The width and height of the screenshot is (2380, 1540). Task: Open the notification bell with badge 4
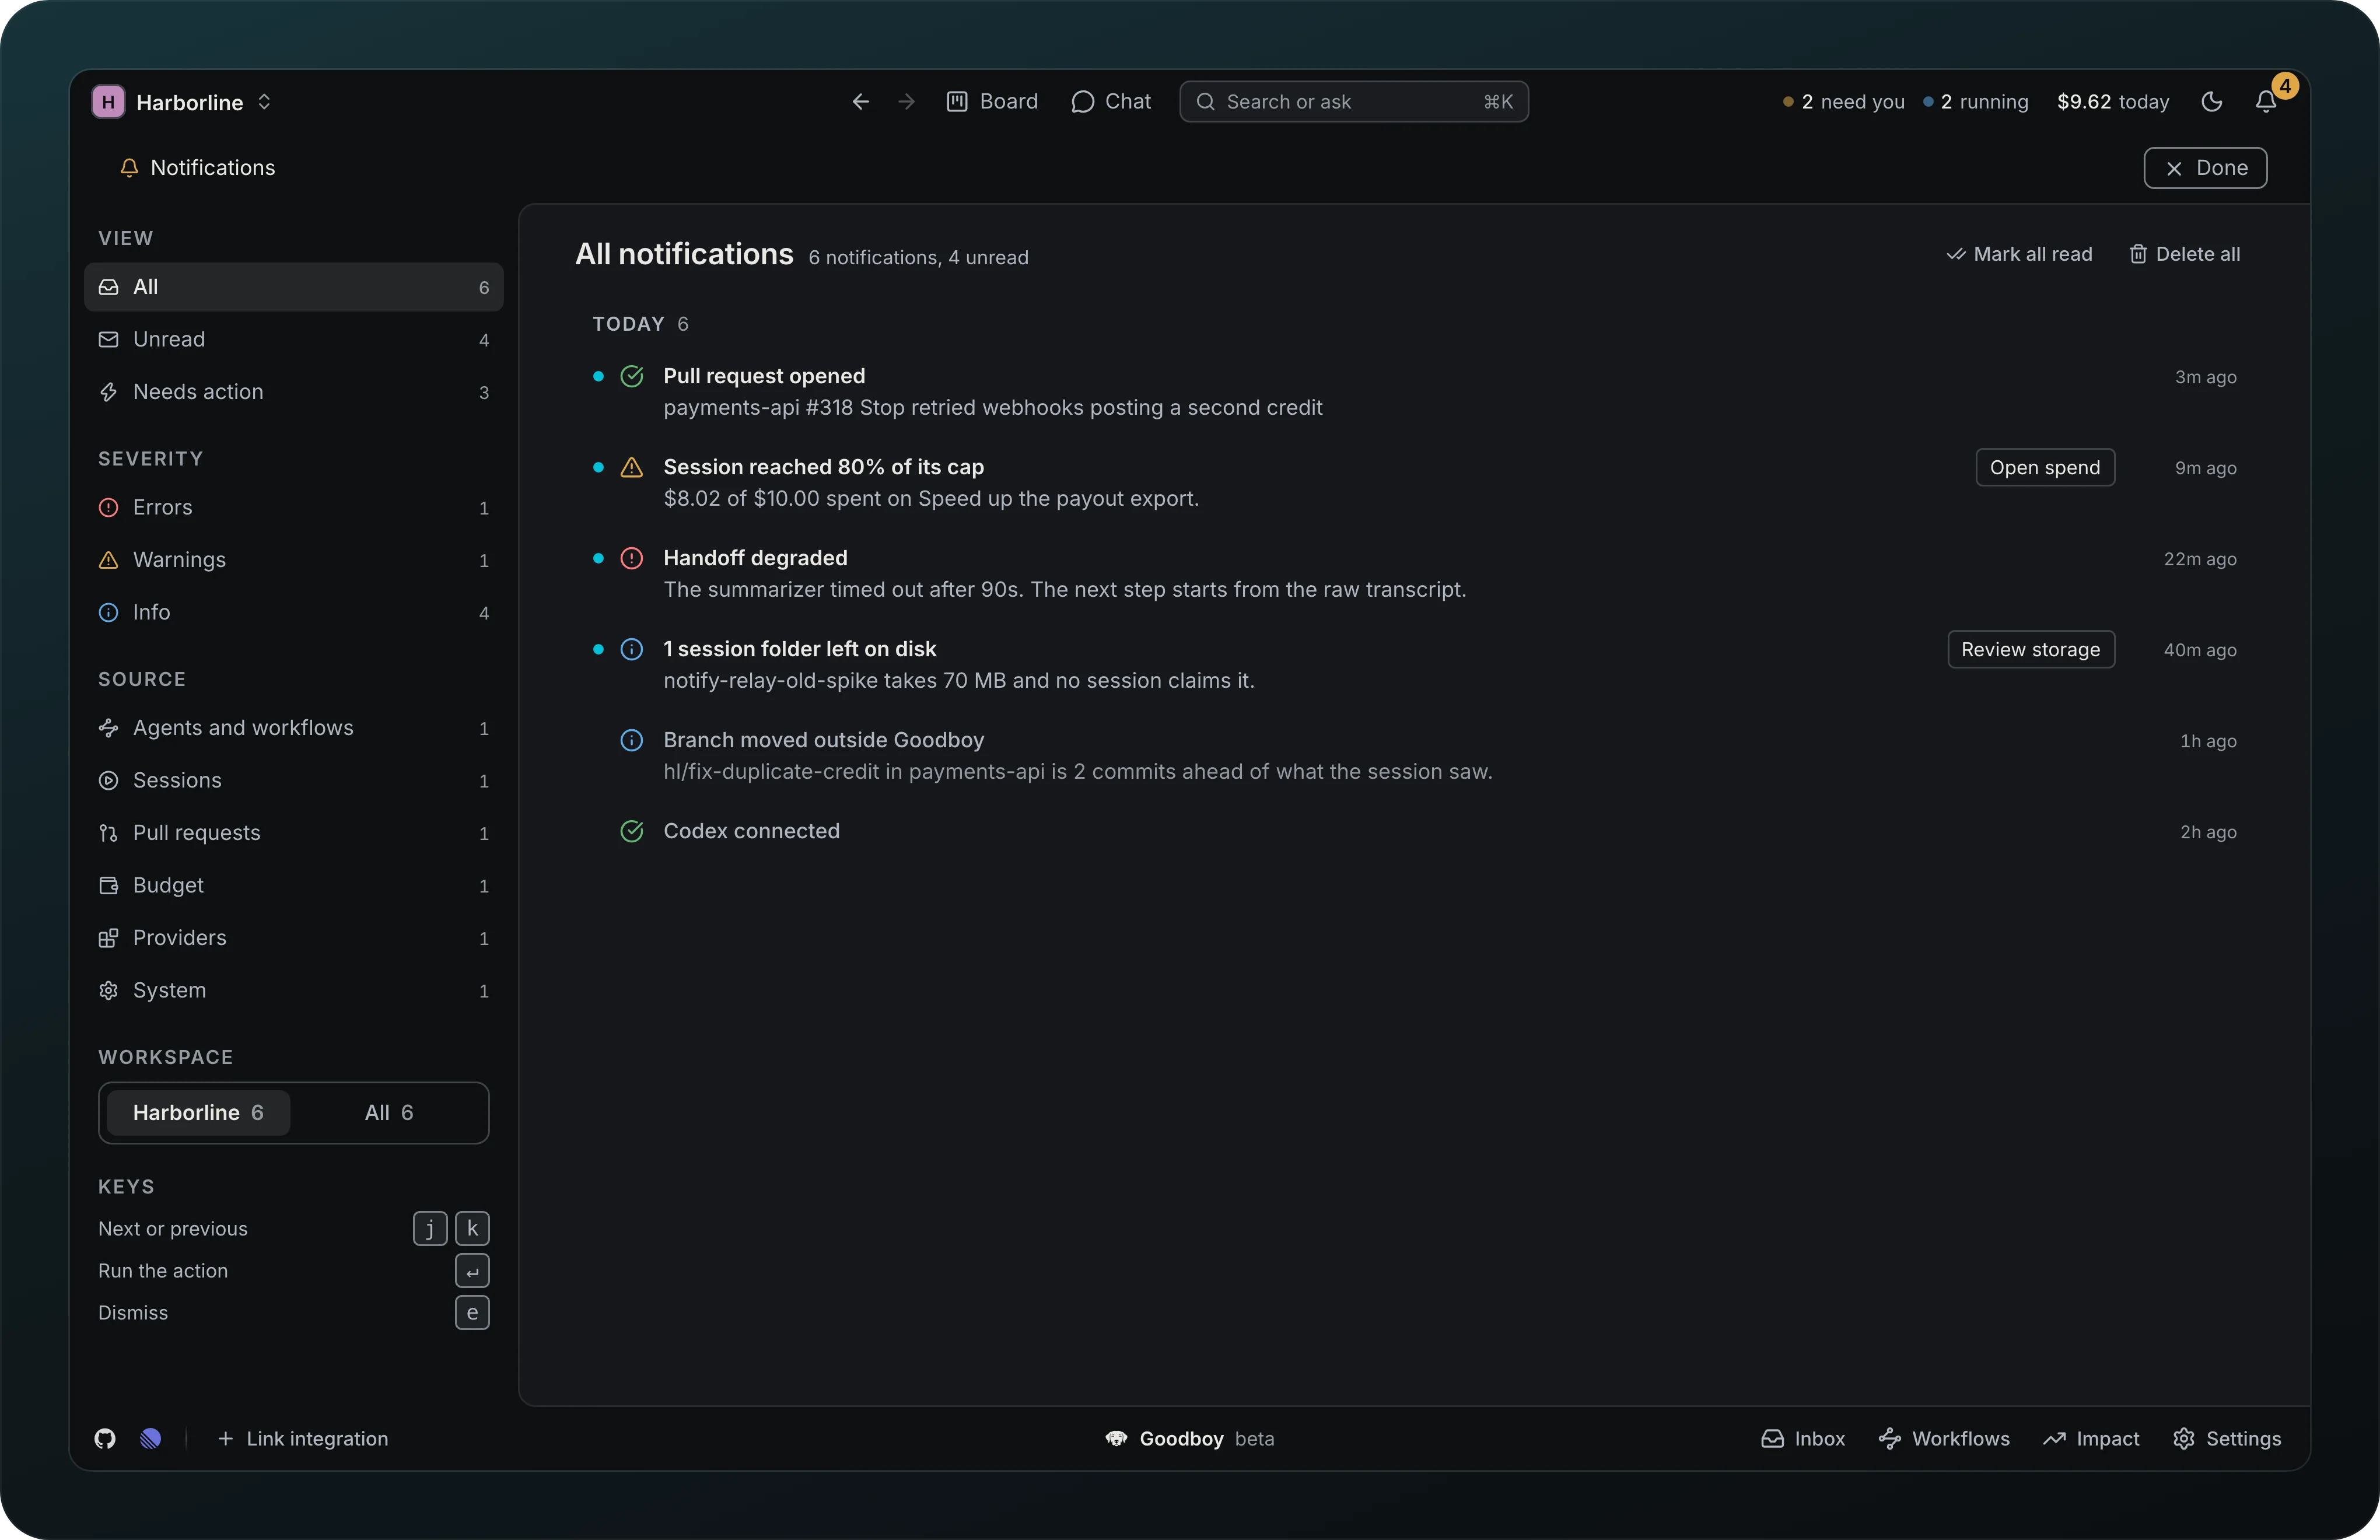2266,102
